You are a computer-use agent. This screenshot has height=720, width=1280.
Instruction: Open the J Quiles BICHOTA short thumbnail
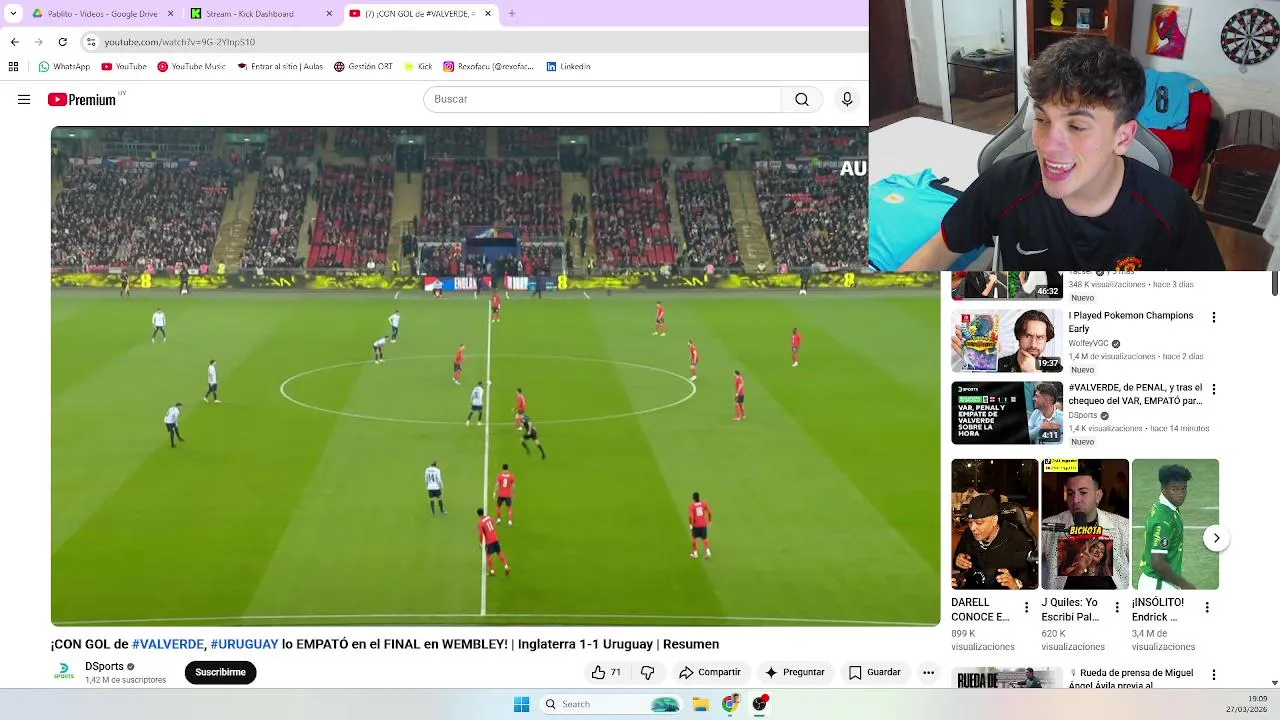pos(1085,524)
